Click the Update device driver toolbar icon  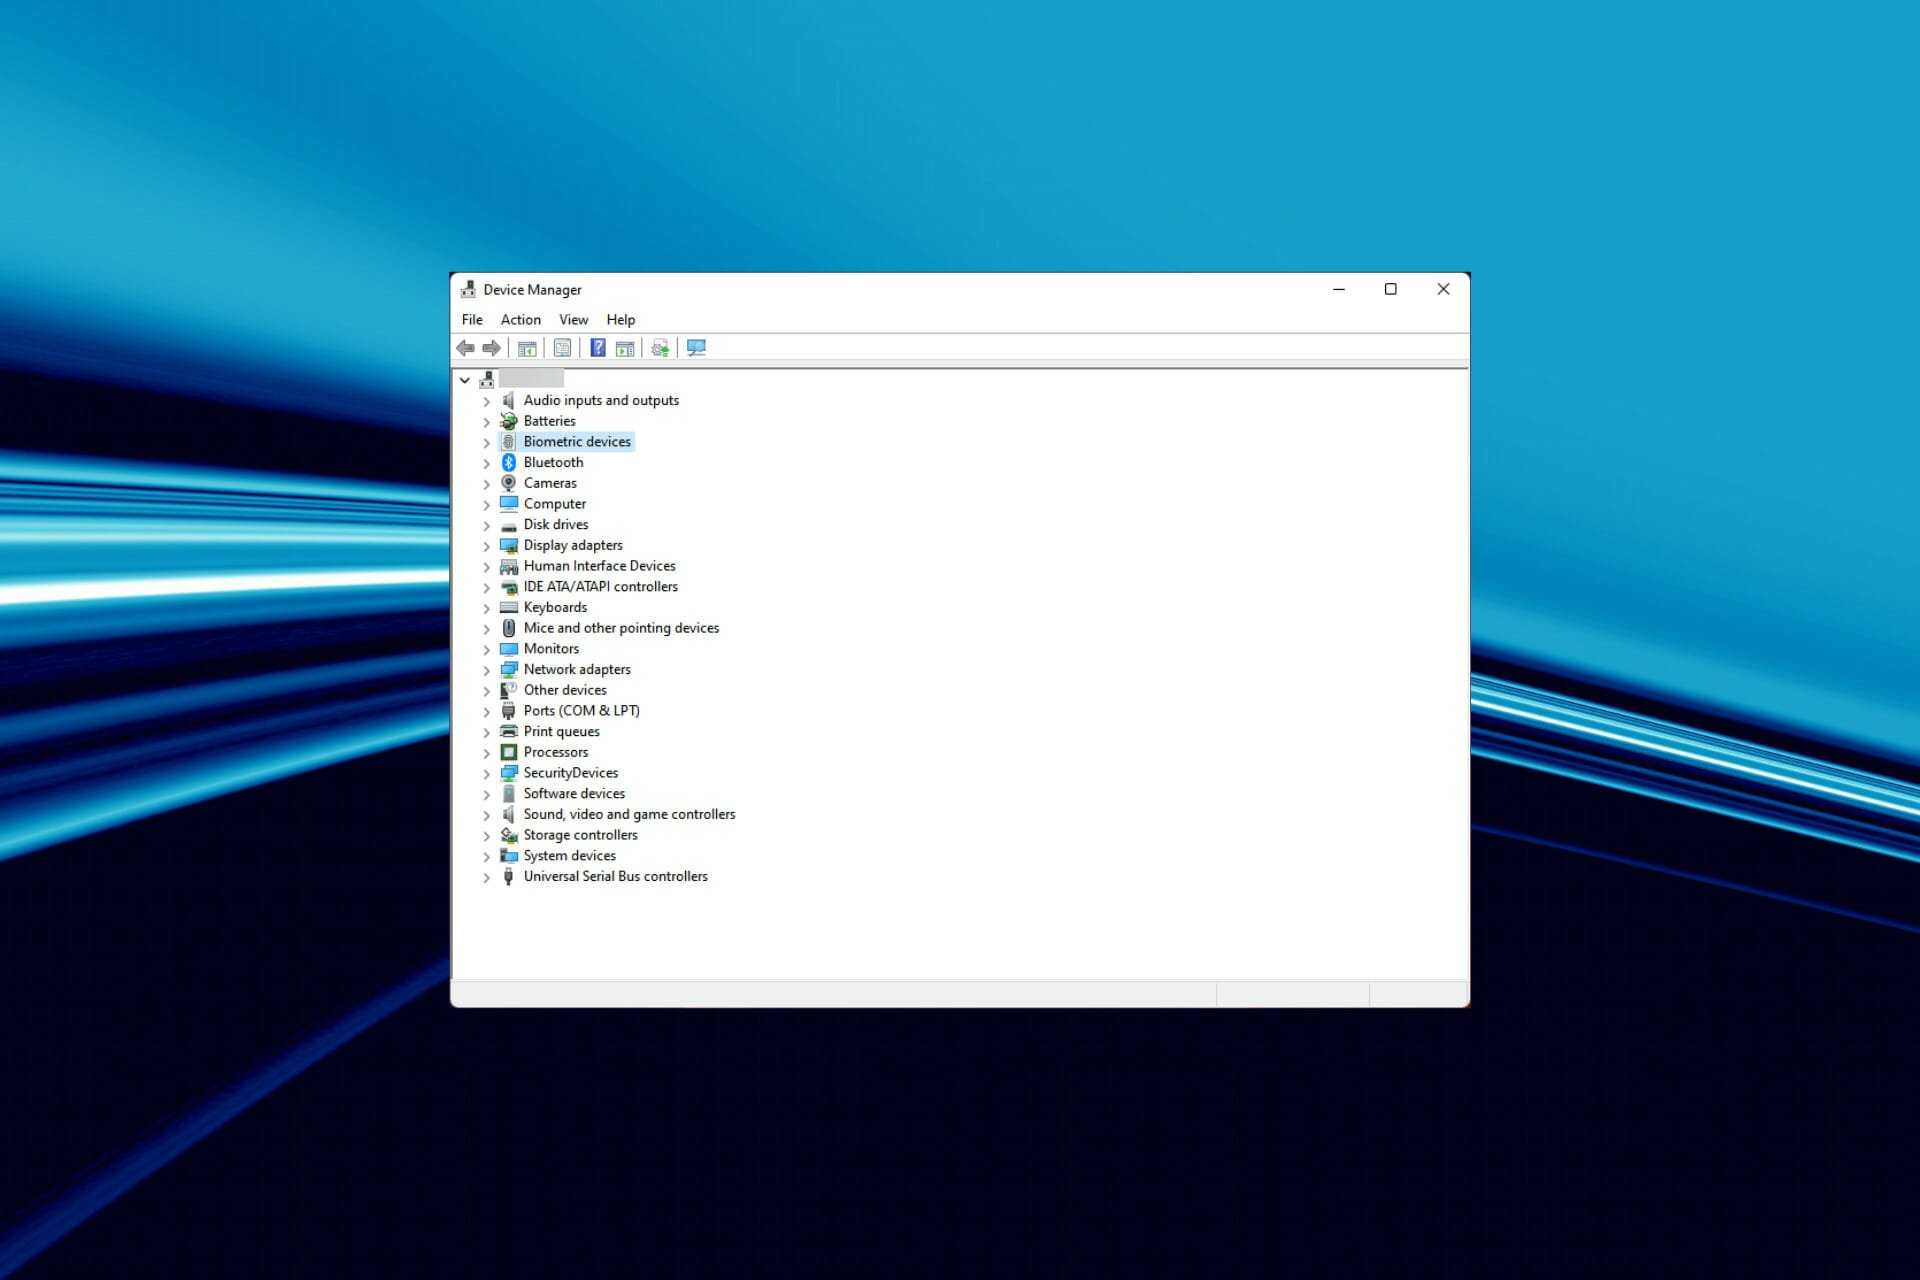point(660,348)
